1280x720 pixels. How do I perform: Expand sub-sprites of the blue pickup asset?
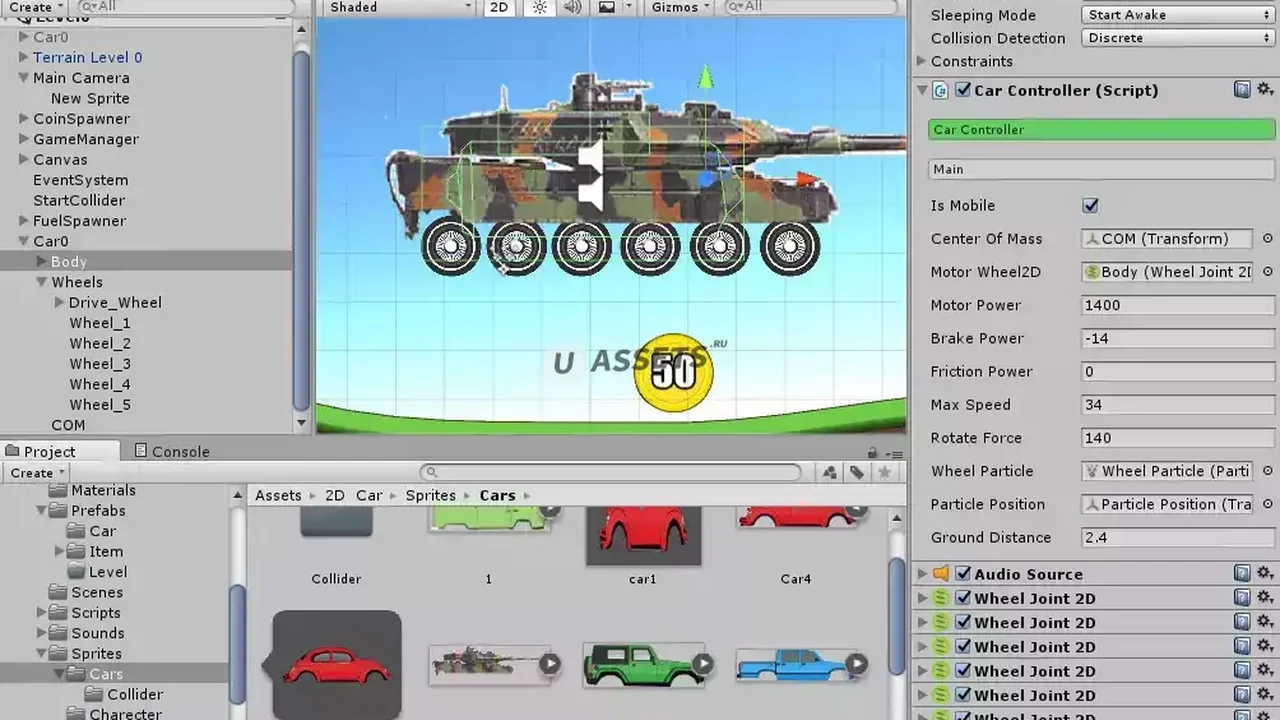click(x=857, y=664)
